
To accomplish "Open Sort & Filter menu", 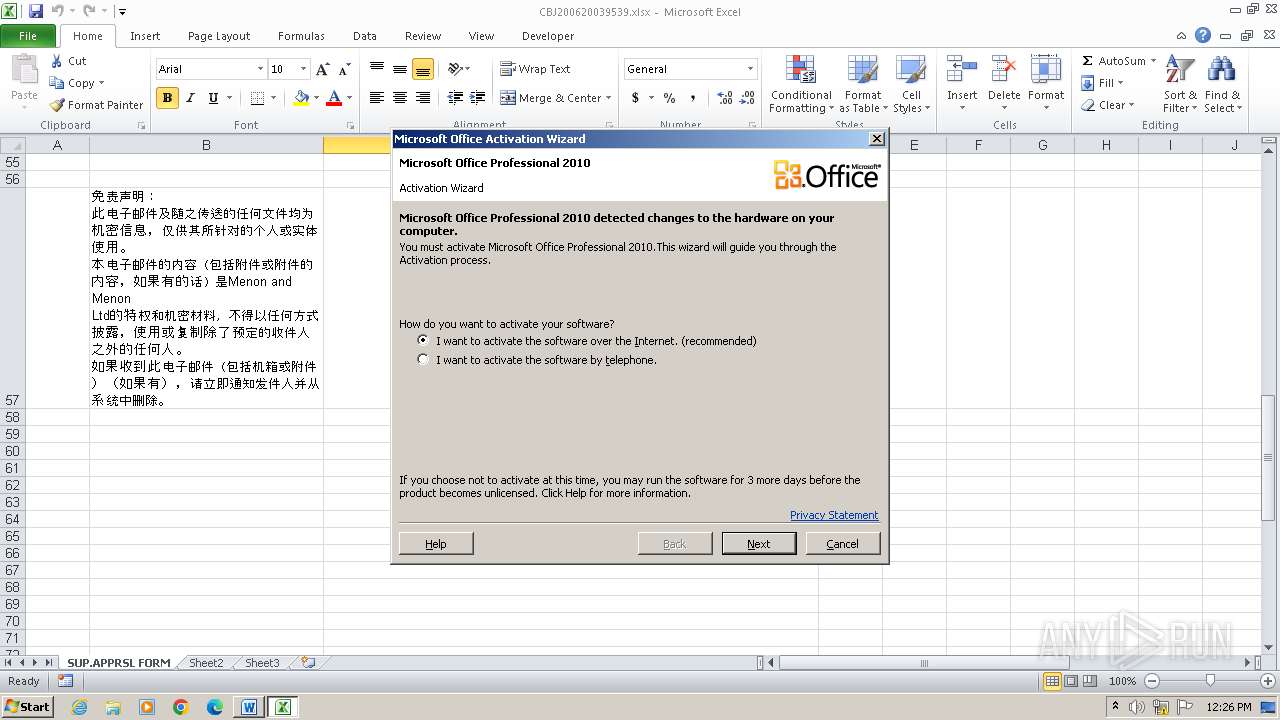I will coord(1180,84).
